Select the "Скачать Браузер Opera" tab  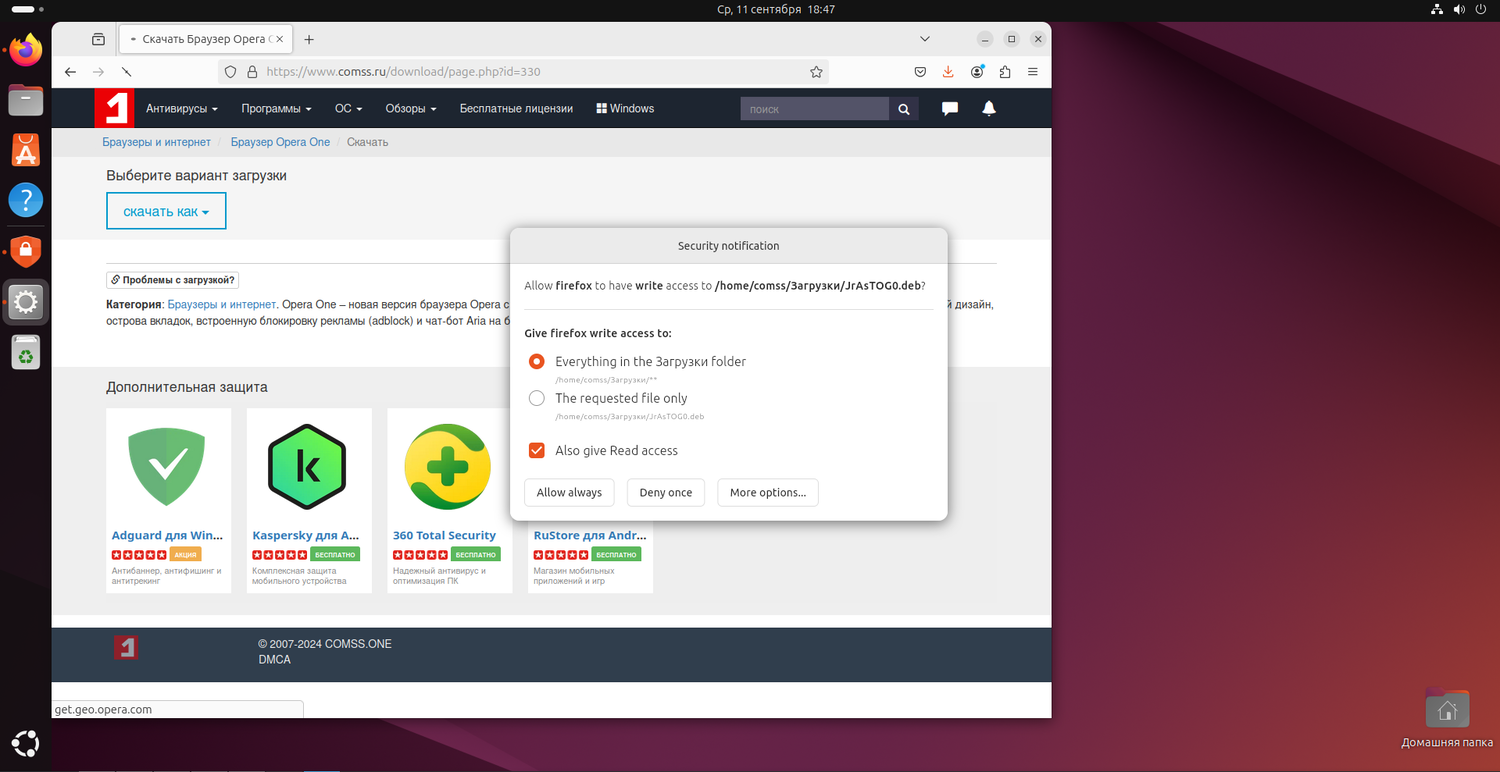pos(204,39)
